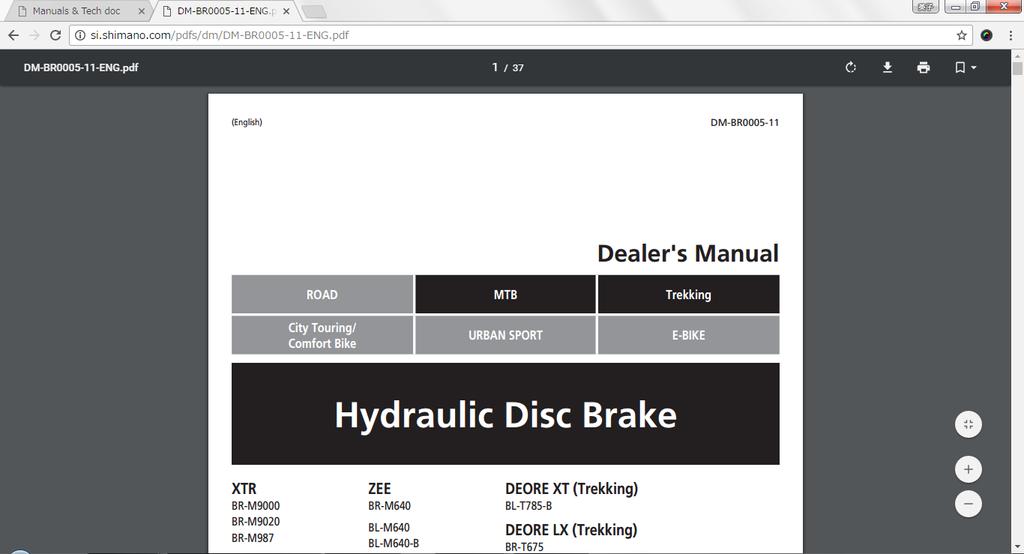Click the URBAN SPORT category box

point(505,335)
